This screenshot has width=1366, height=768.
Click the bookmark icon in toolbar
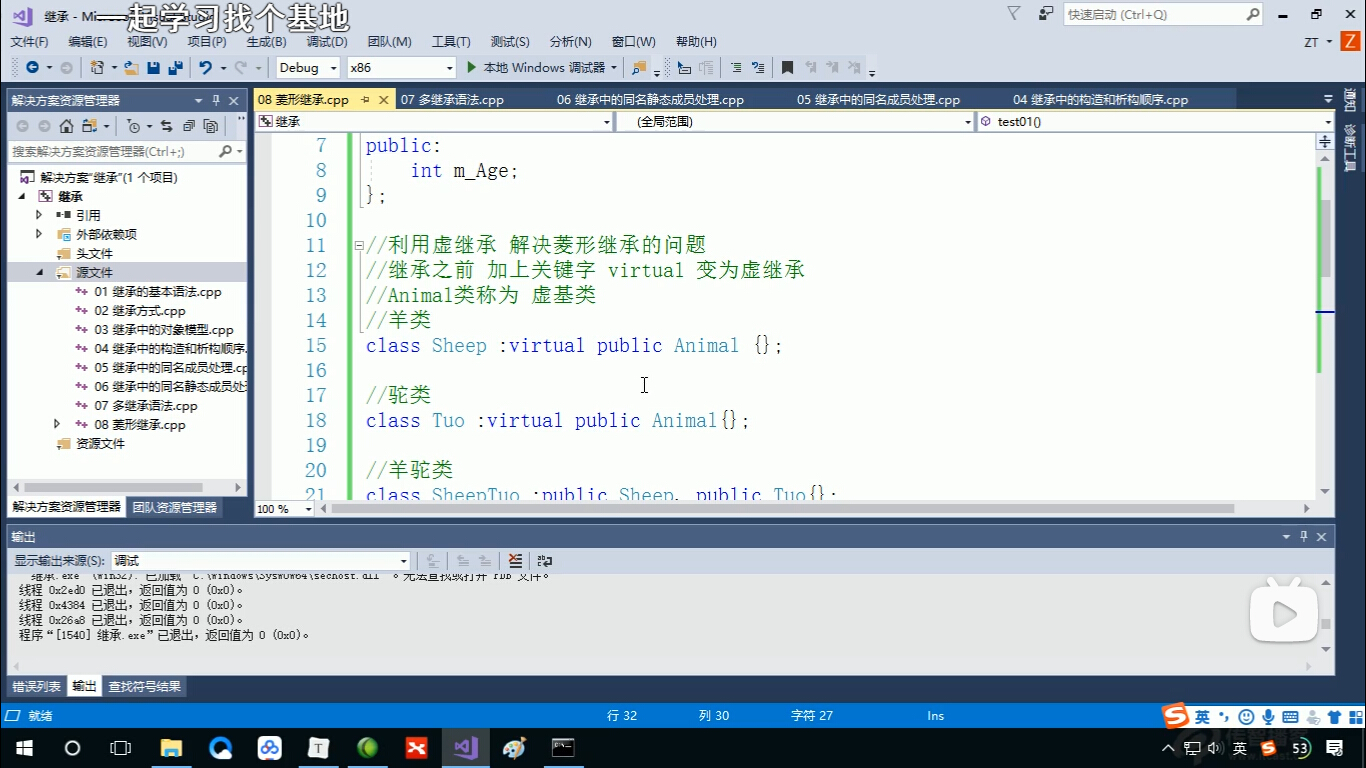point(787,68)
